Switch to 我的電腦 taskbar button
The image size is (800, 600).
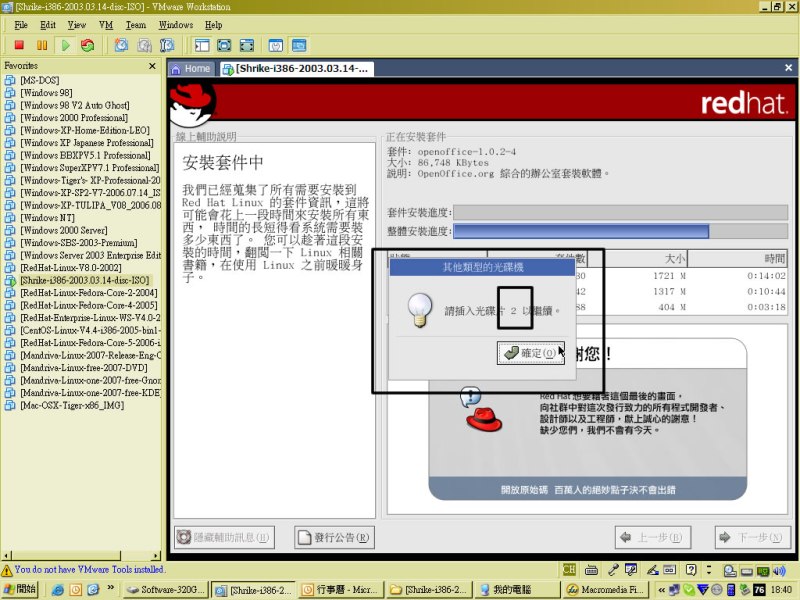516,589
